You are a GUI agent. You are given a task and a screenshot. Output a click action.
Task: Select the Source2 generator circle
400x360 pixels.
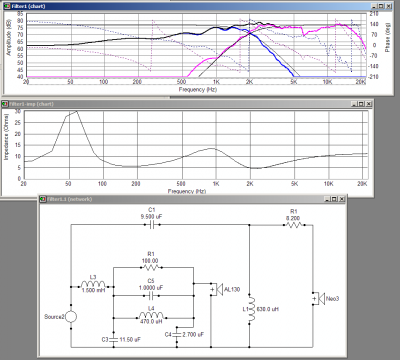point(71,317)
